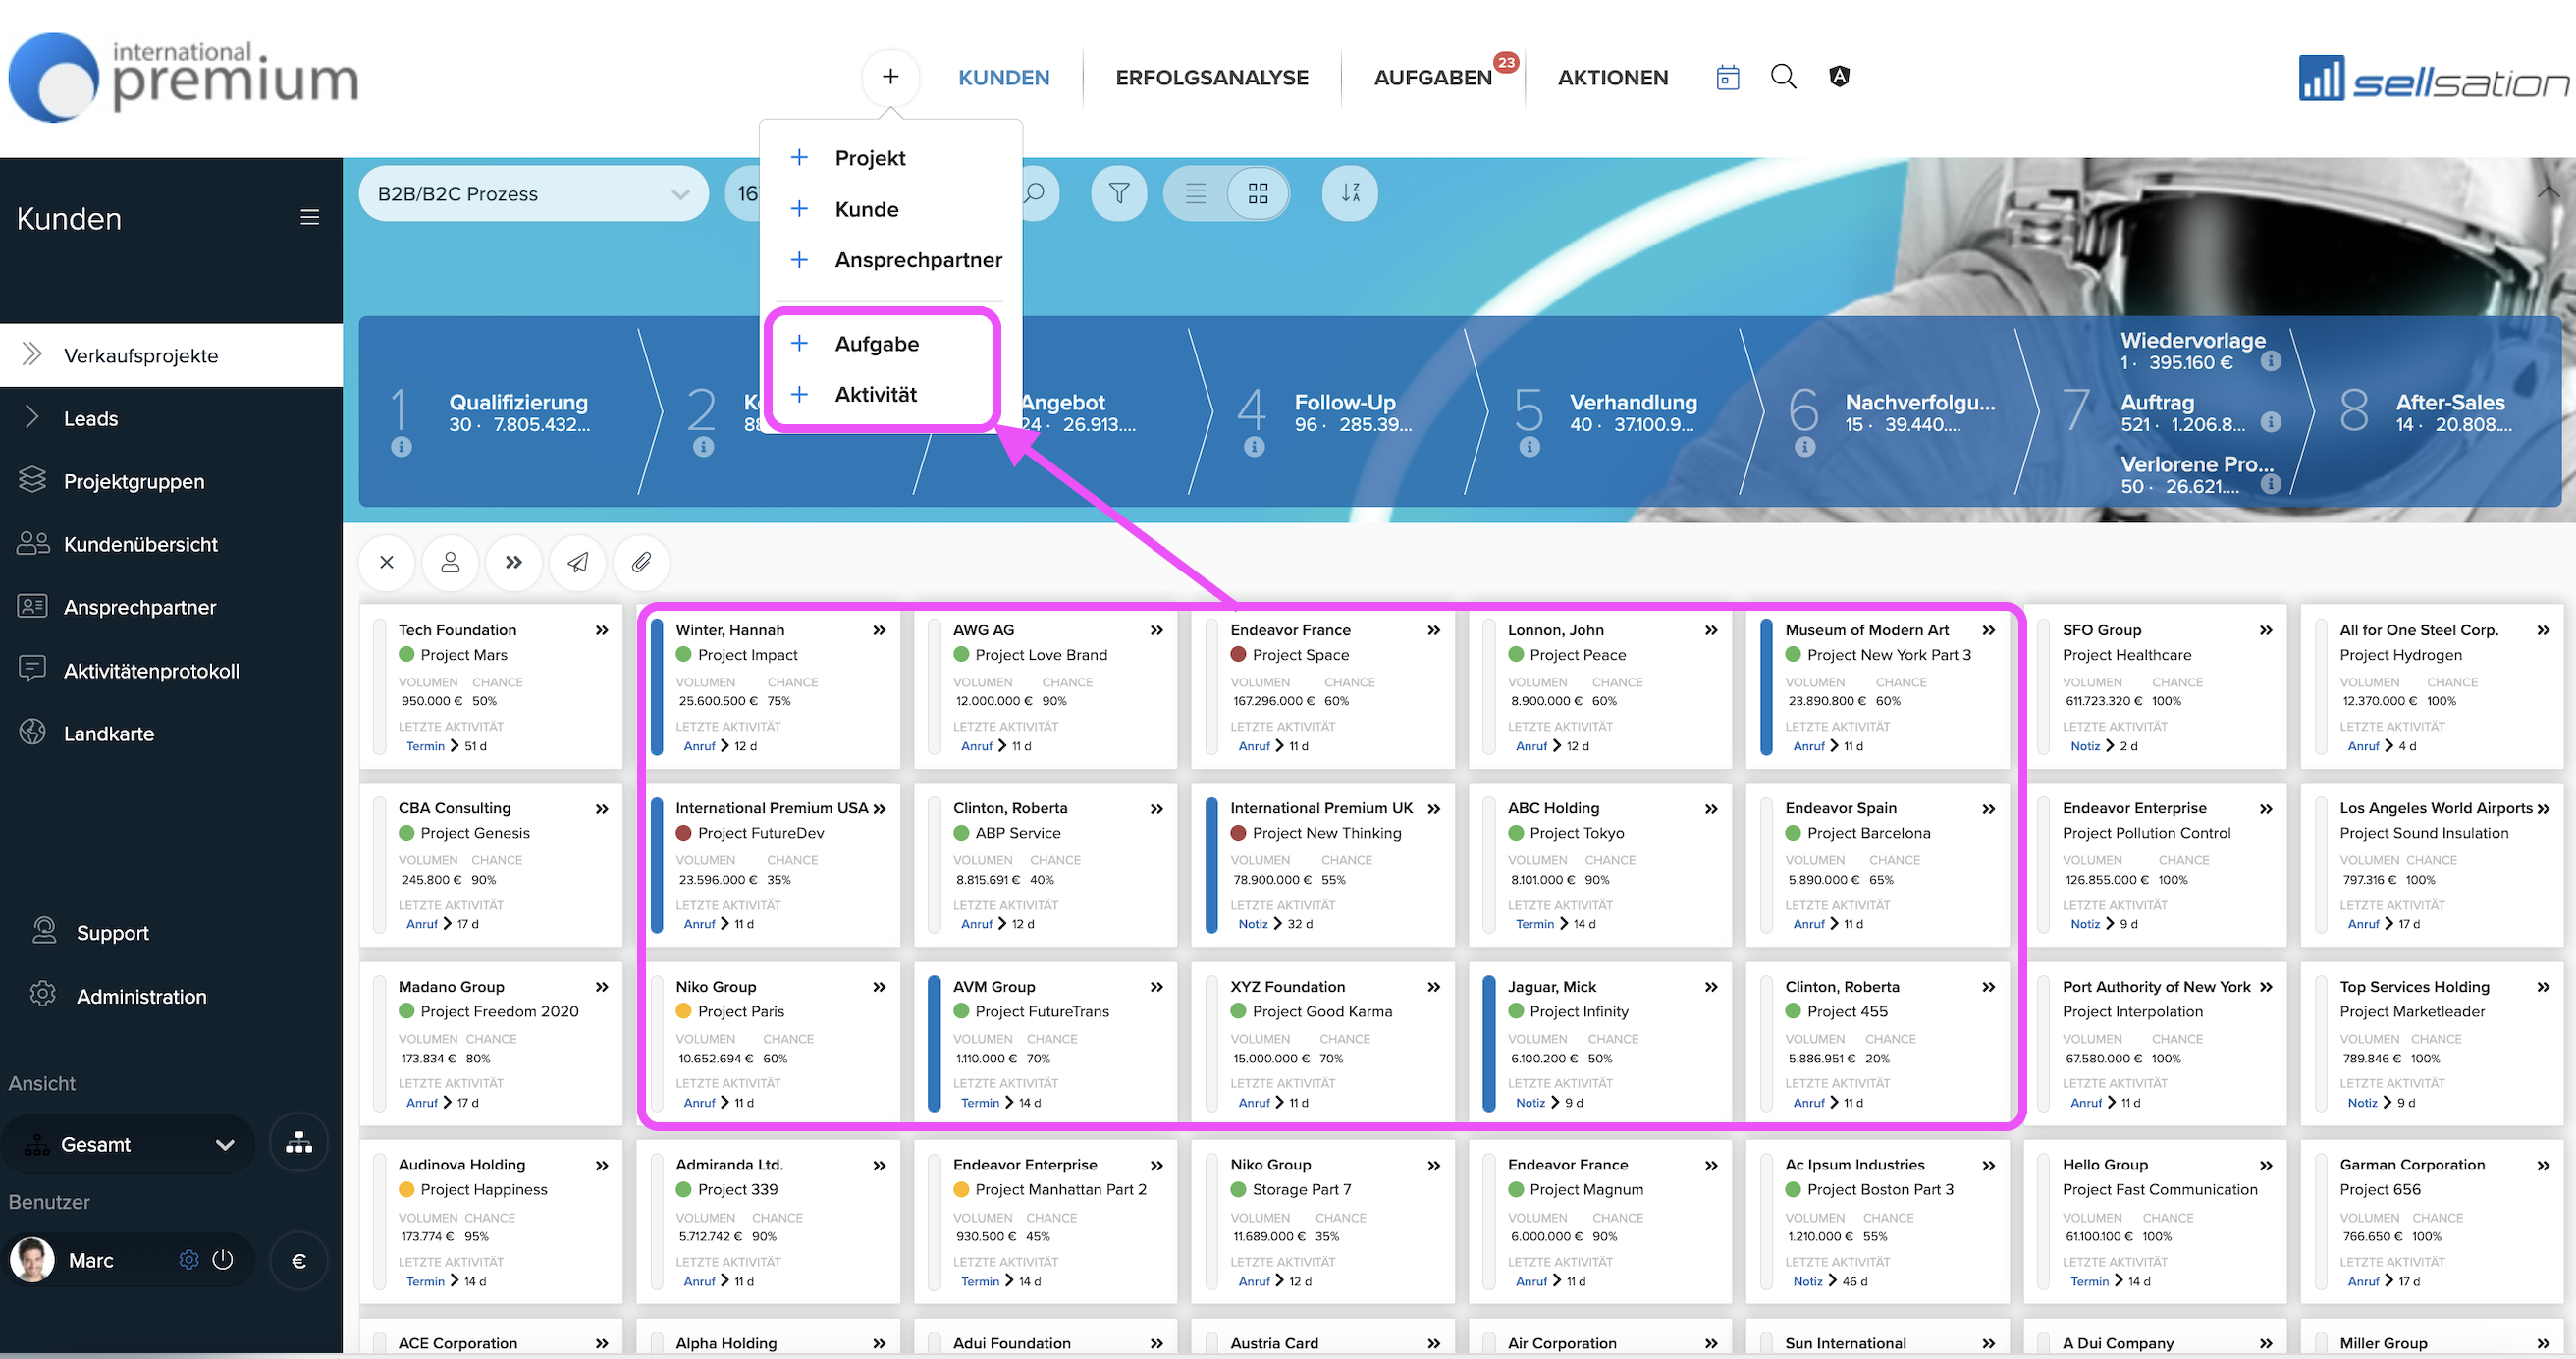
Task: Open Support in the sidebar
Action: (x=112, y=932)
